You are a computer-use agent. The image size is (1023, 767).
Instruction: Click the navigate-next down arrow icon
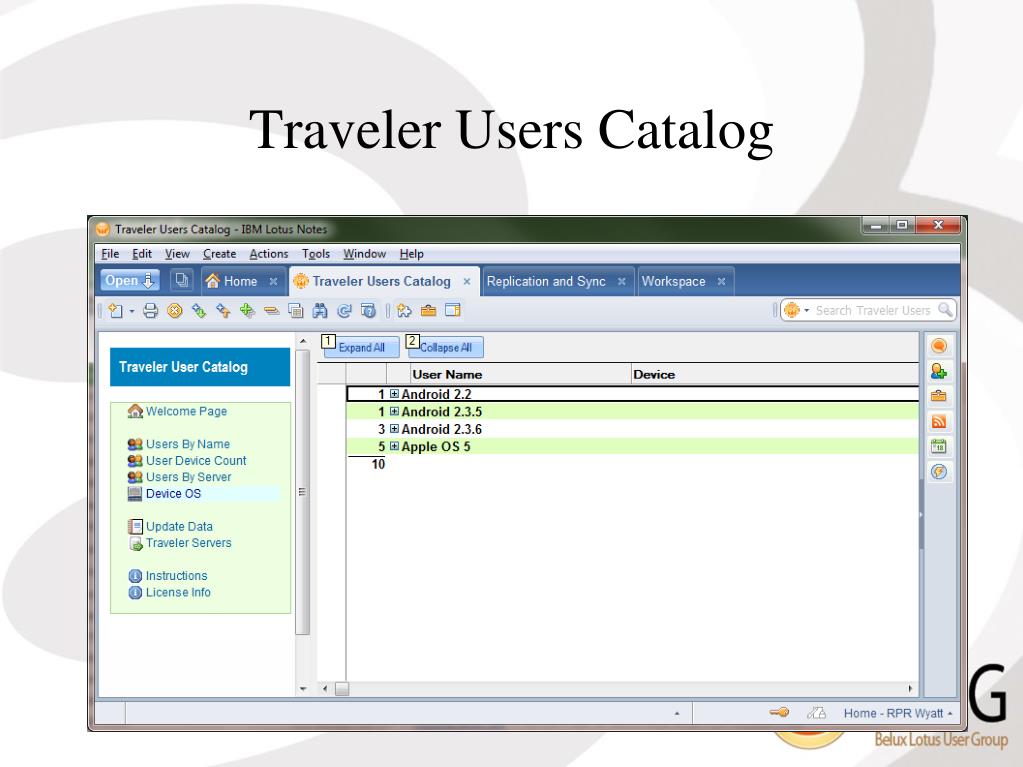199,311
